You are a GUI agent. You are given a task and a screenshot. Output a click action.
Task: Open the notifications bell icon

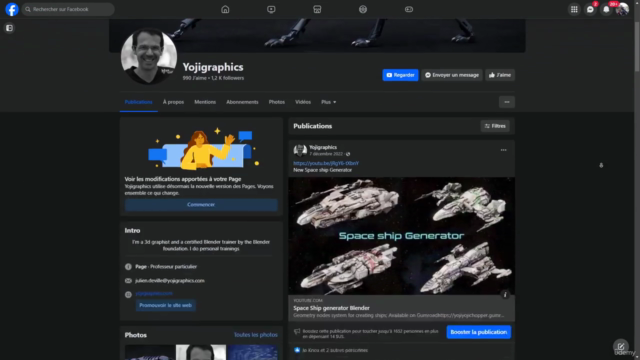(x=606, y=9)
